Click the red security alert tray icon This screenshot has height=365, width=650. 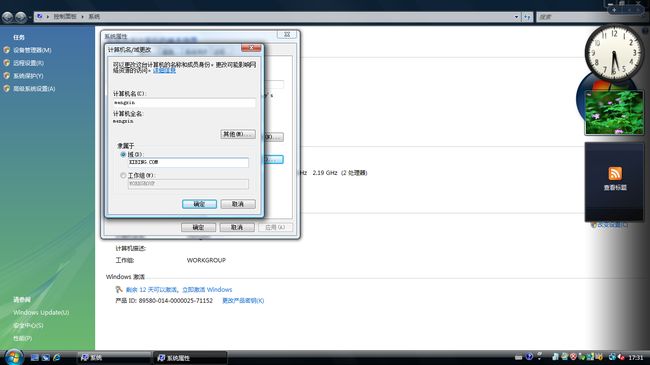coord(573,357)
